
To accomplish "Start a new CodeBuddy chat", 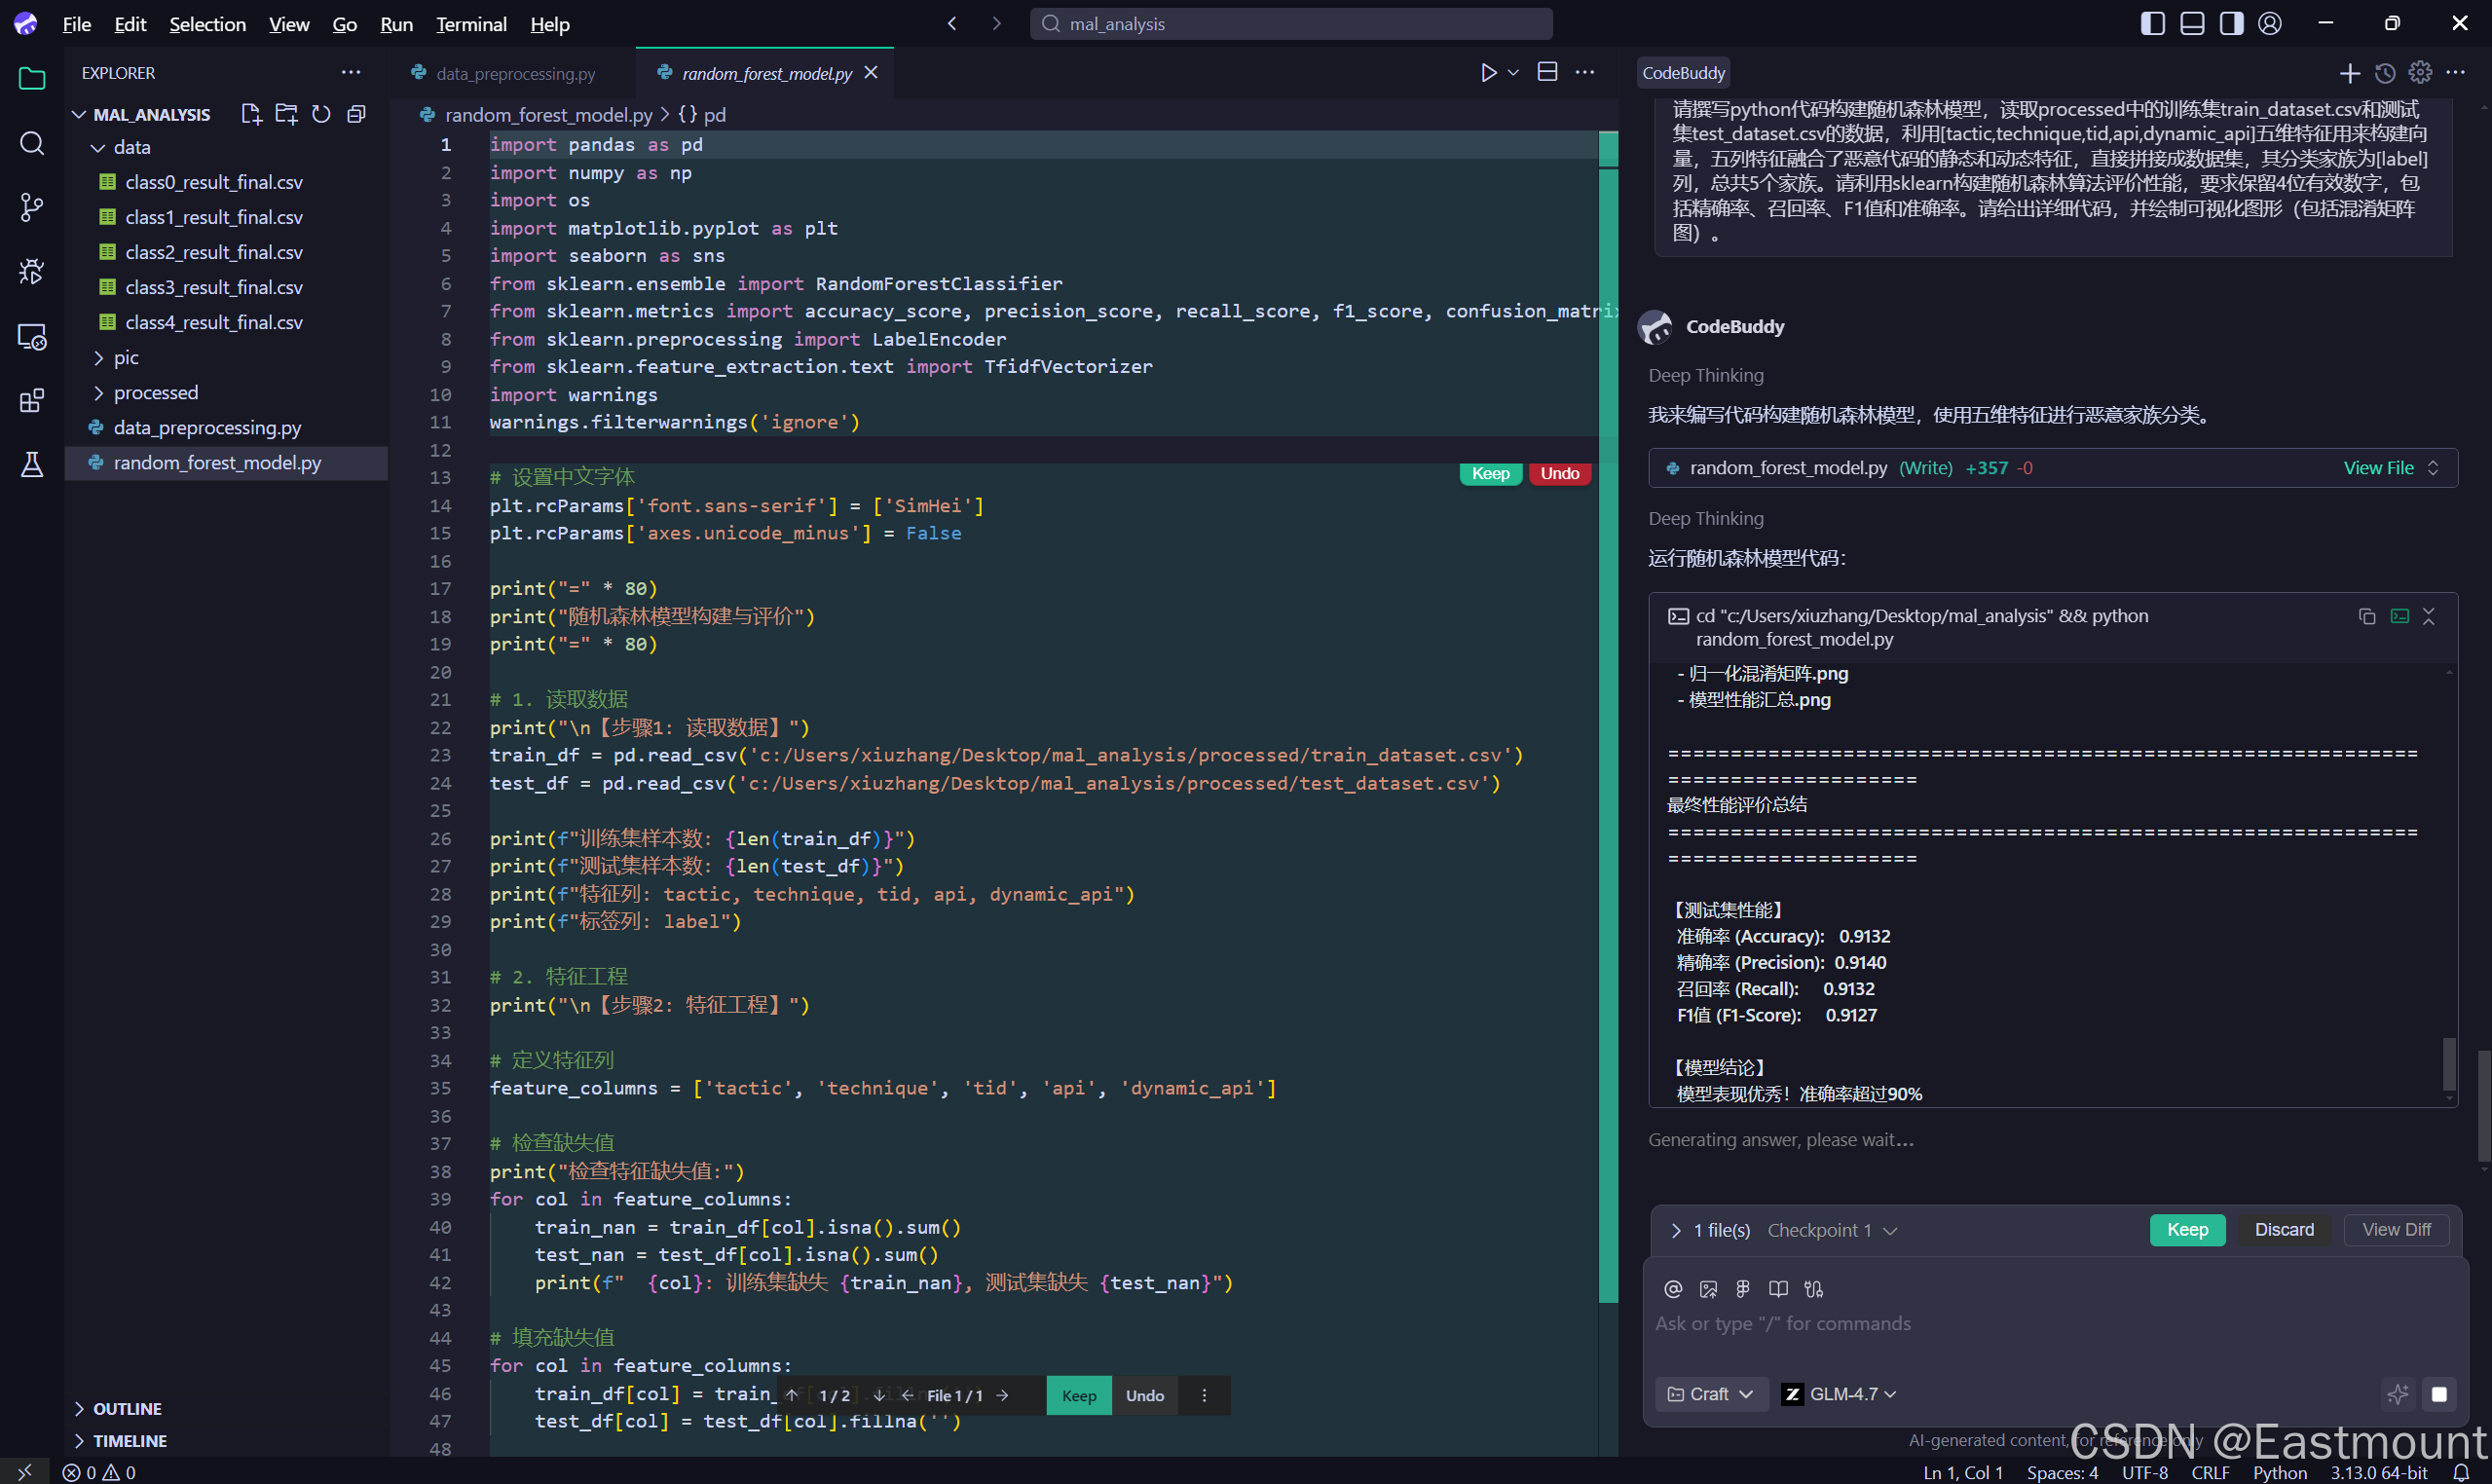I will tap(2349, 73).
